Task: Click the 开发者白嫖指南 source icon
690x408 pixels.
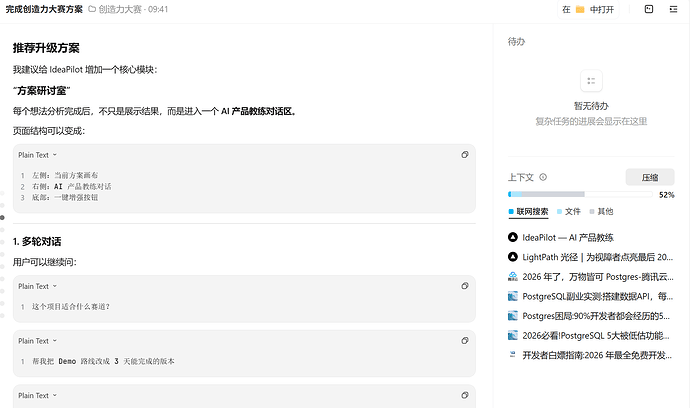Action: click(x=513, y=355)
